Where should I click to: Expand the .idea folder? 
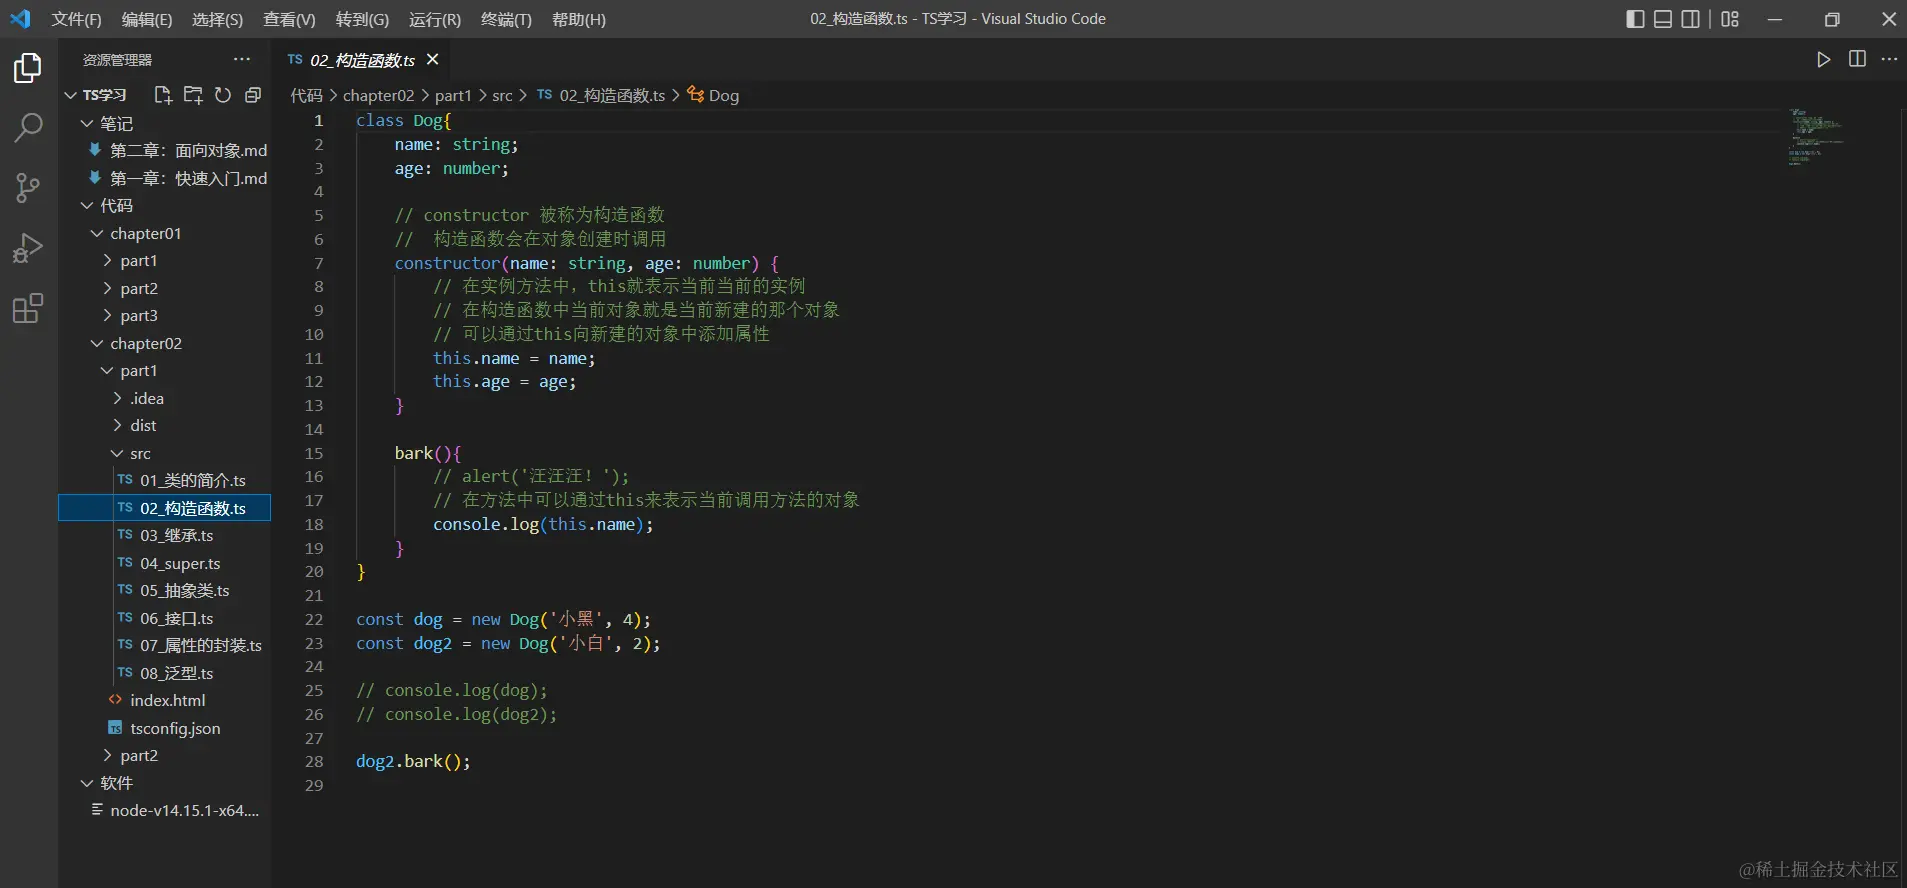[117, 398]
